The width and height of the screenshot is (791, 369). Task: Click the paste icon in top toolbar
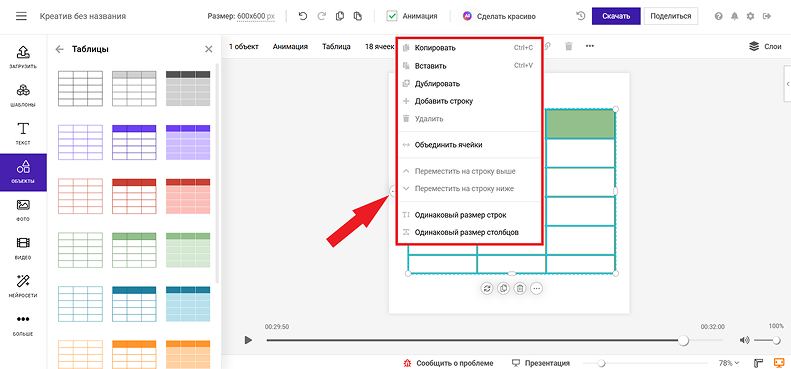(358, 16)
